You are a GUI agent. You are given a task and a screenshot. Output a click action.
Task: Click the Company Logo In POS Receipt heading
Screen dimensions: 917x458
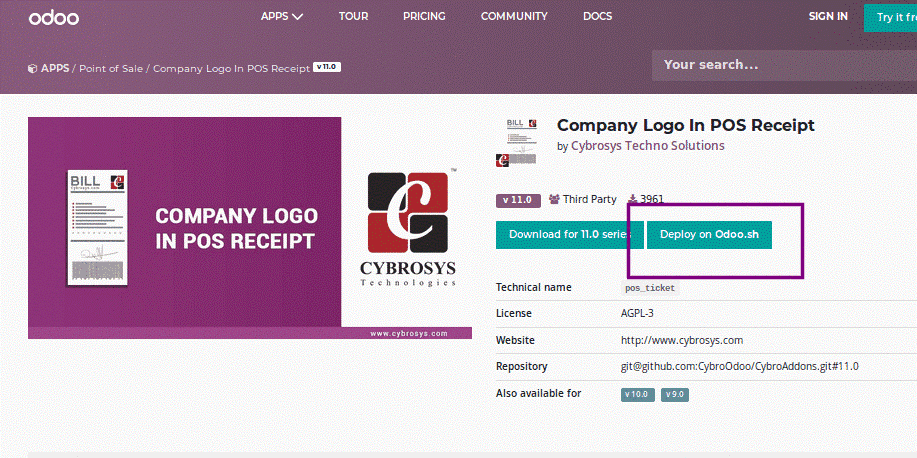tap(685, 125)
